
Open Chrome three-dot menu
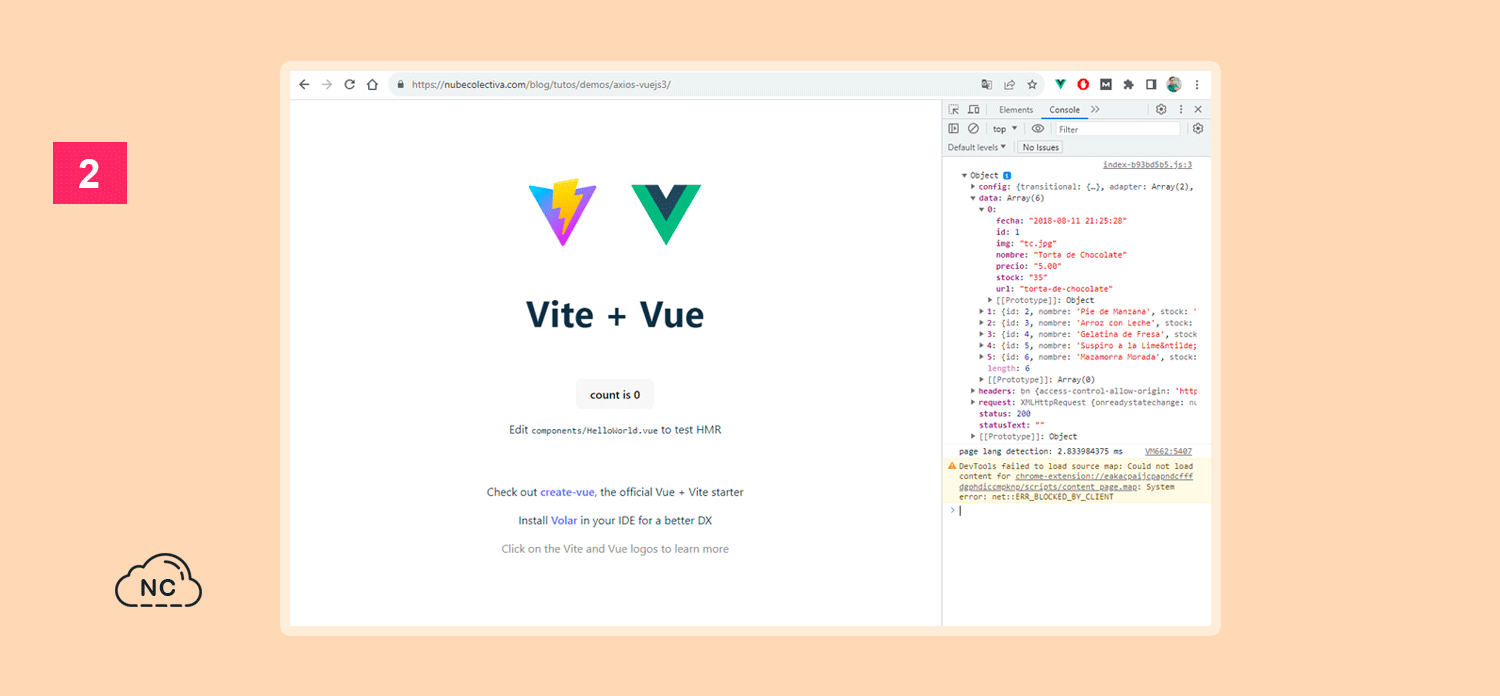[x=1197, y=85]
